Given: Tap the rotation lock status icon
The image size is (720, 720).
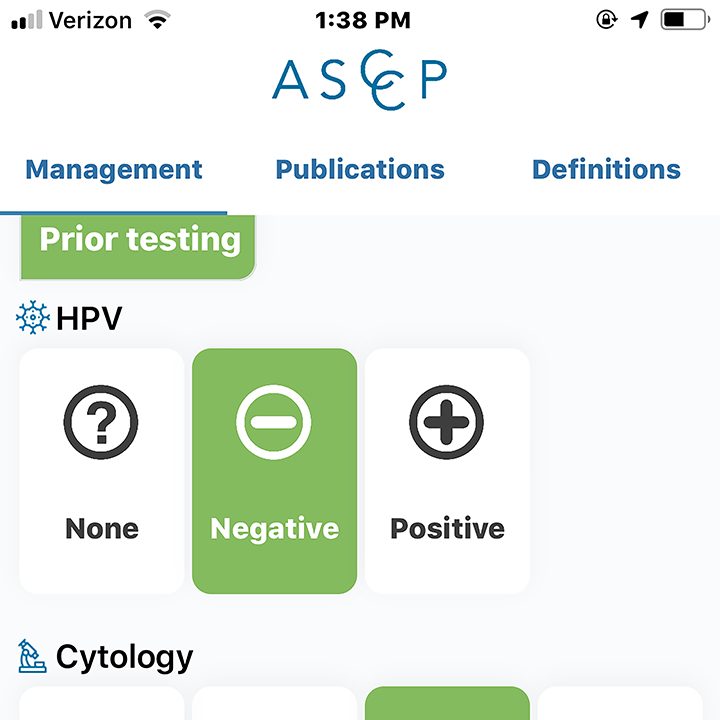Looking at the screenshot, I should click(606, 20).
